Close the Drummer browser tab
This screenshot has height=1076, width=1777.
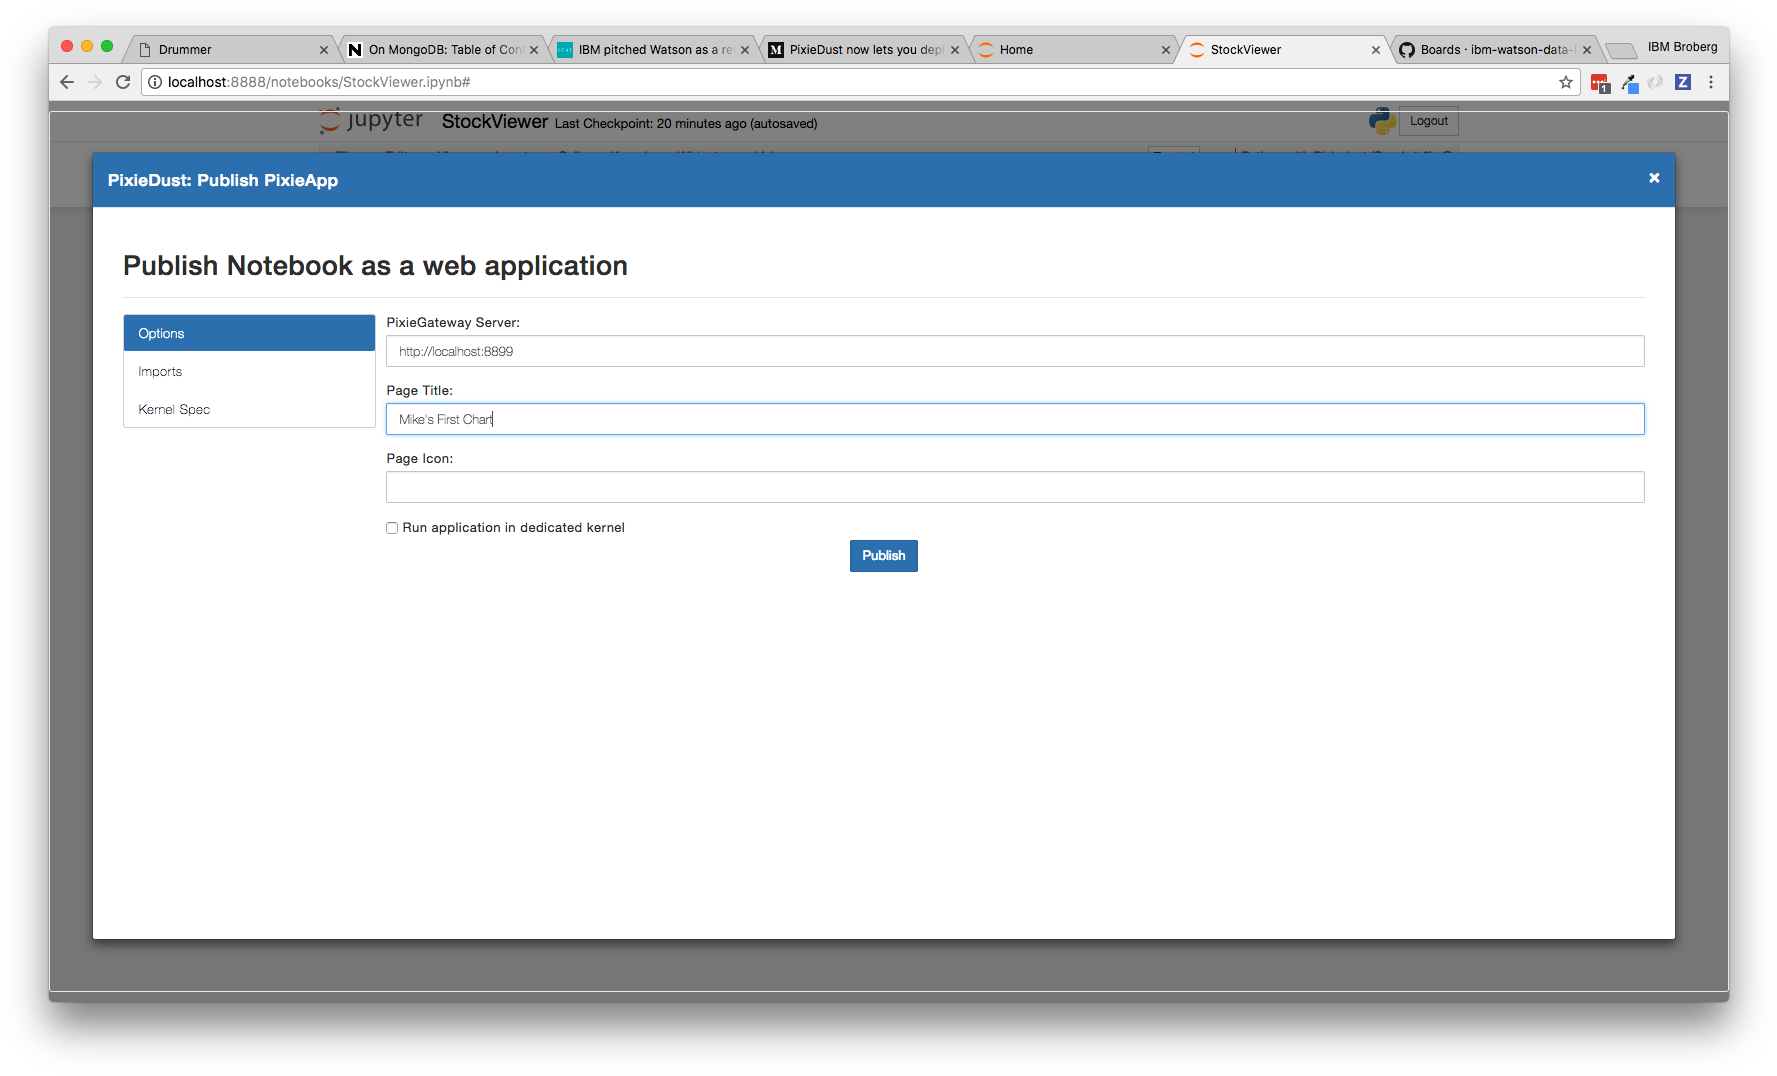pos(324,50)
